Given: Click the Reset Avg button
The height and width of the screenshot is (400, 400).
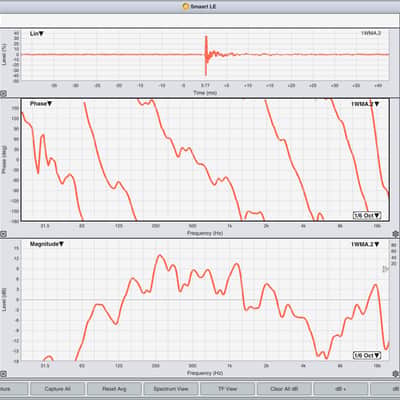Looking at the screenshot, I should pyautogui.click(x=114, y=389).
